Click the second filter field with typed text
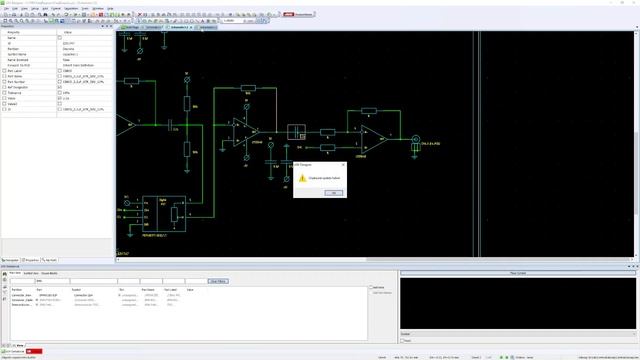 coord(52,281)
